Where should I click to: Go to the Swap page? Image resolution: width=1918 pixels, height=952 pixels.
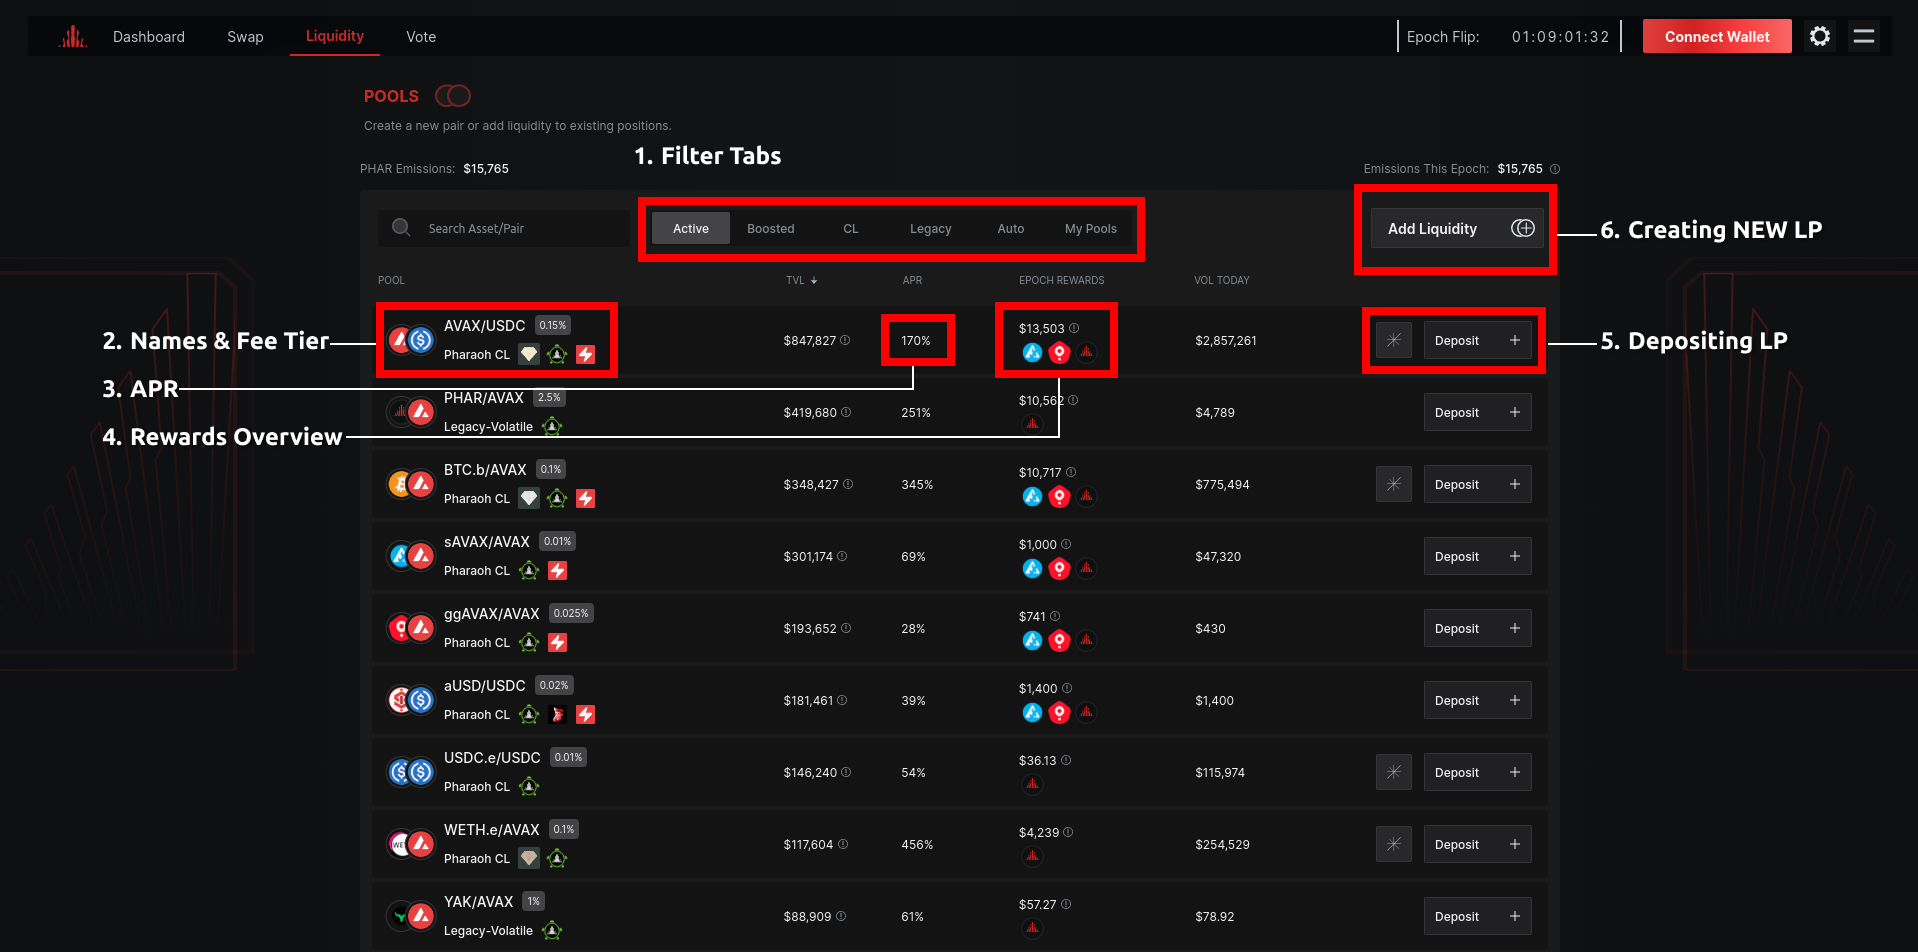(x=245, y=37)
